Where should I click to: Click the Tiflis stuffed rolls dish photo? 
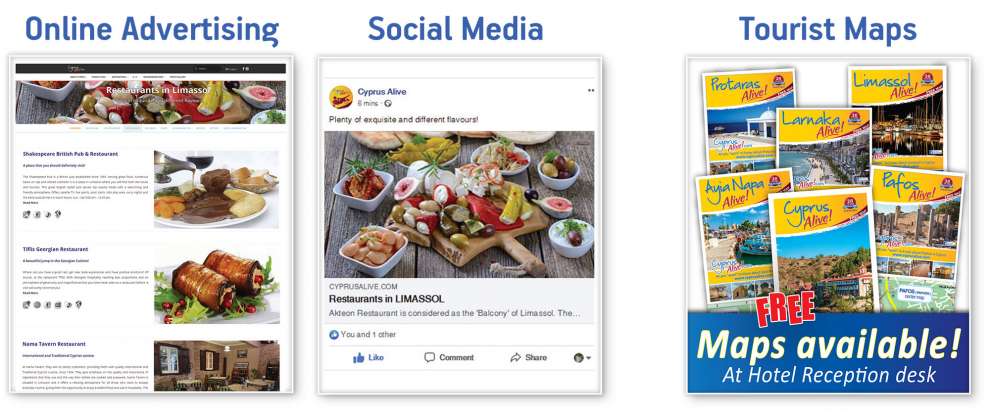point(217,284)
